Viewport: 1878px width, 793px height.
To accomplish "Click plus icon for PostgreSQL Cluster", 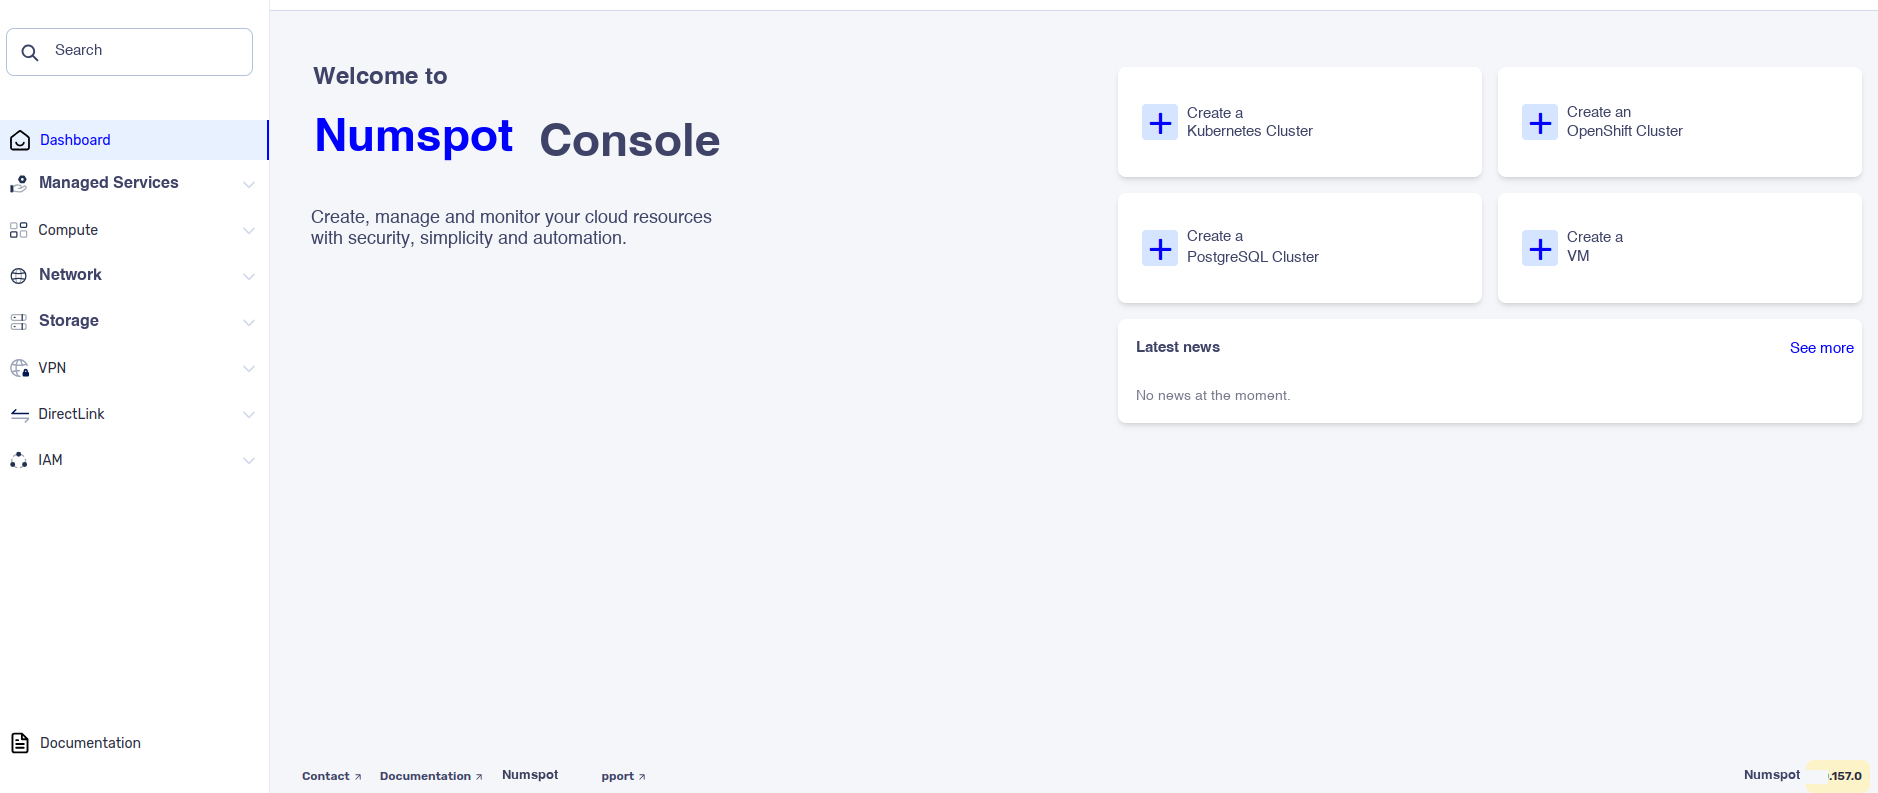I will pyautogui.click(x=1160, y=248).
